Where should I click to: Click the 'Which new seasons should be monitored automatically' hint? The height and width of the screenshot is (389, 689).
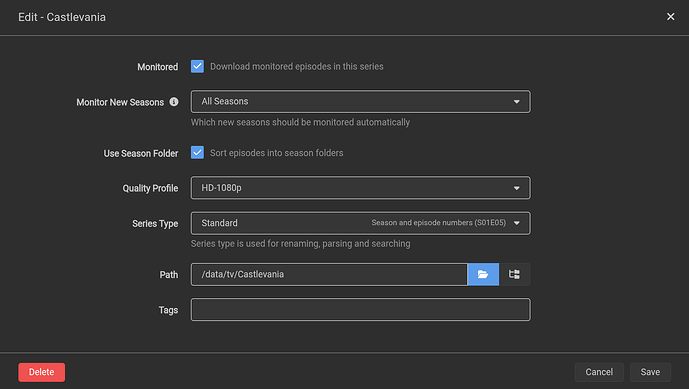(300, 122)
